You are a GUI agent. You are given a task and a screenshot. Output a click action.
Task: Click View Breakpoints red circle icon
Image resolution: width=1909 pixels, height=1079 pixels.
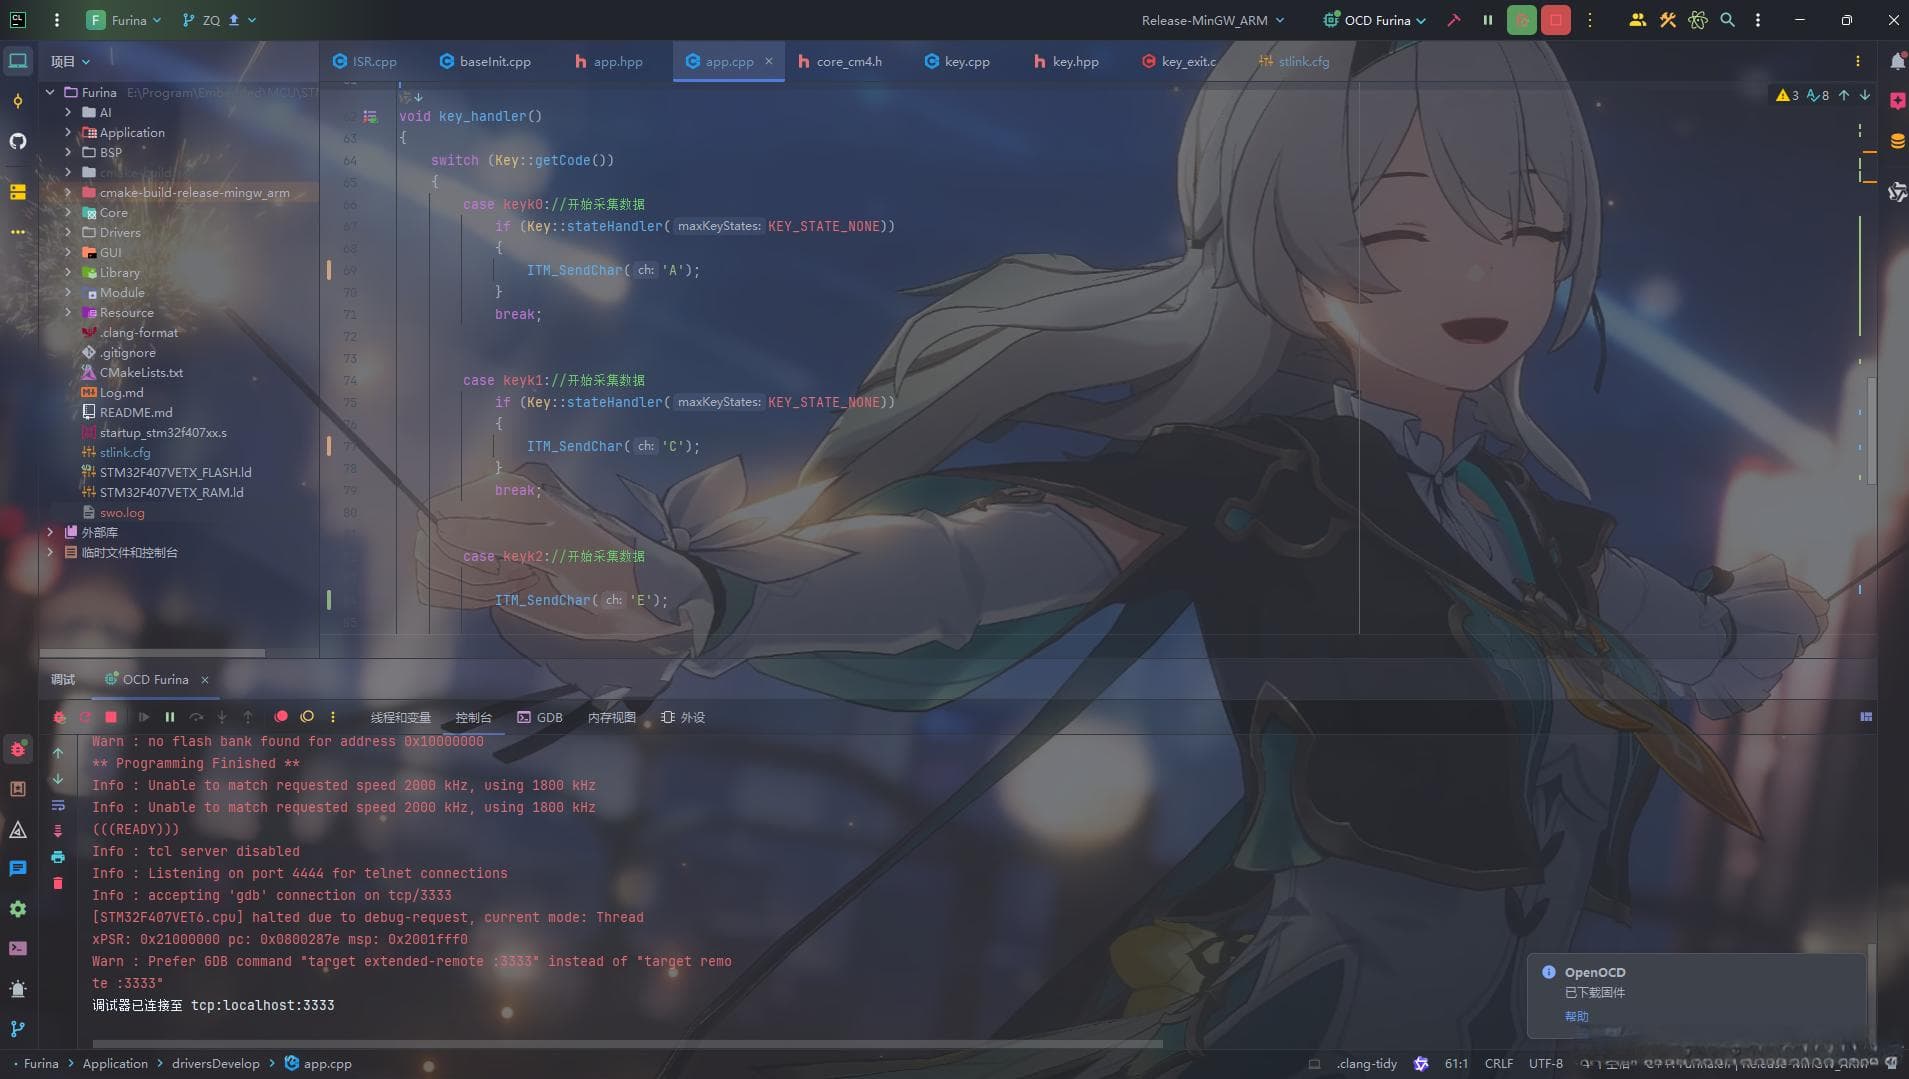pos(281,717)
